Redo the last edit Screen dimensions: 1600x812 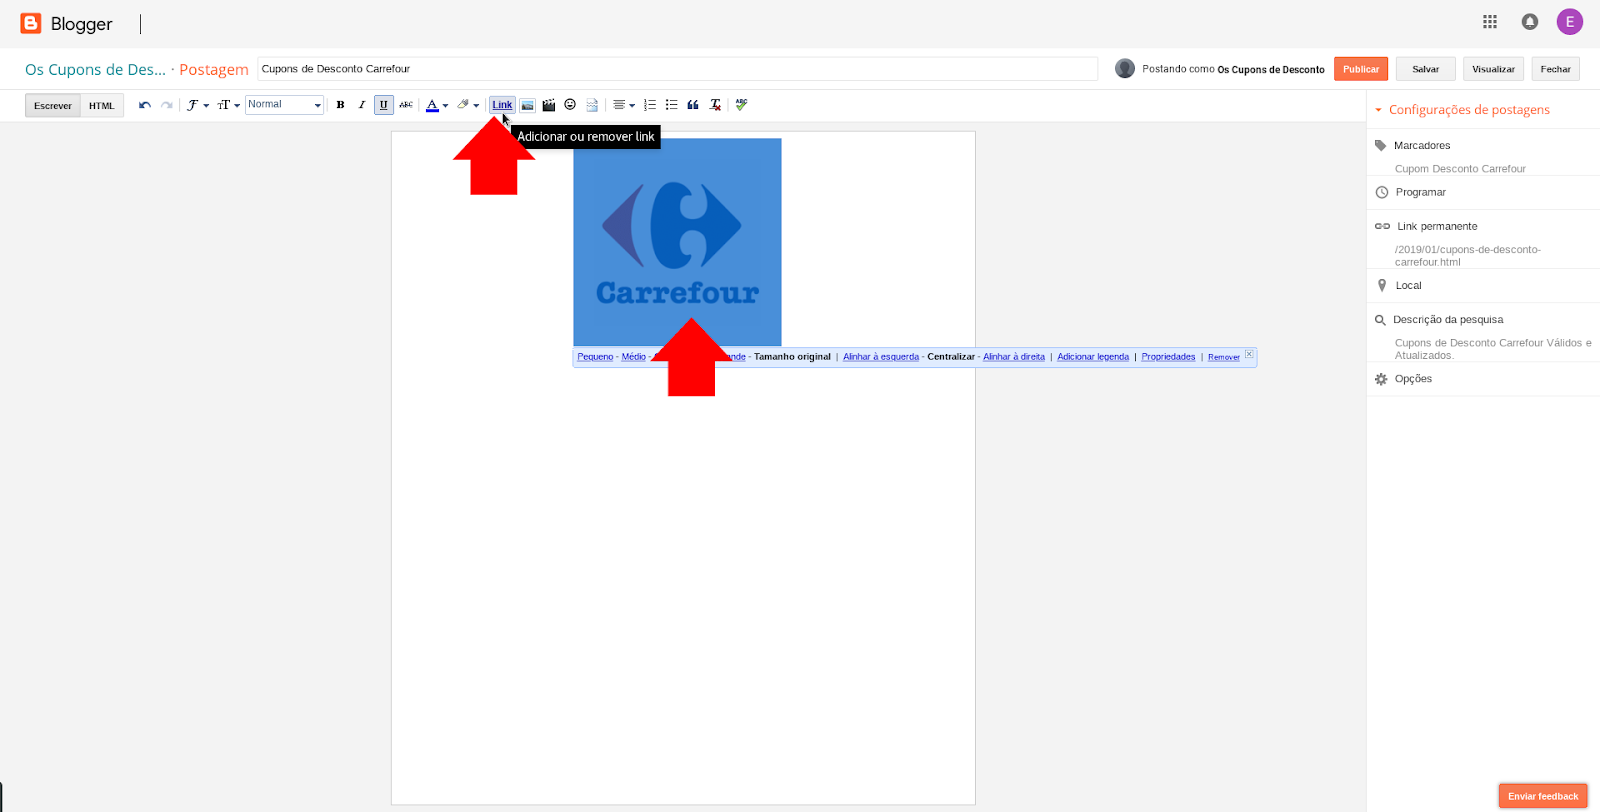click(167, 105)
